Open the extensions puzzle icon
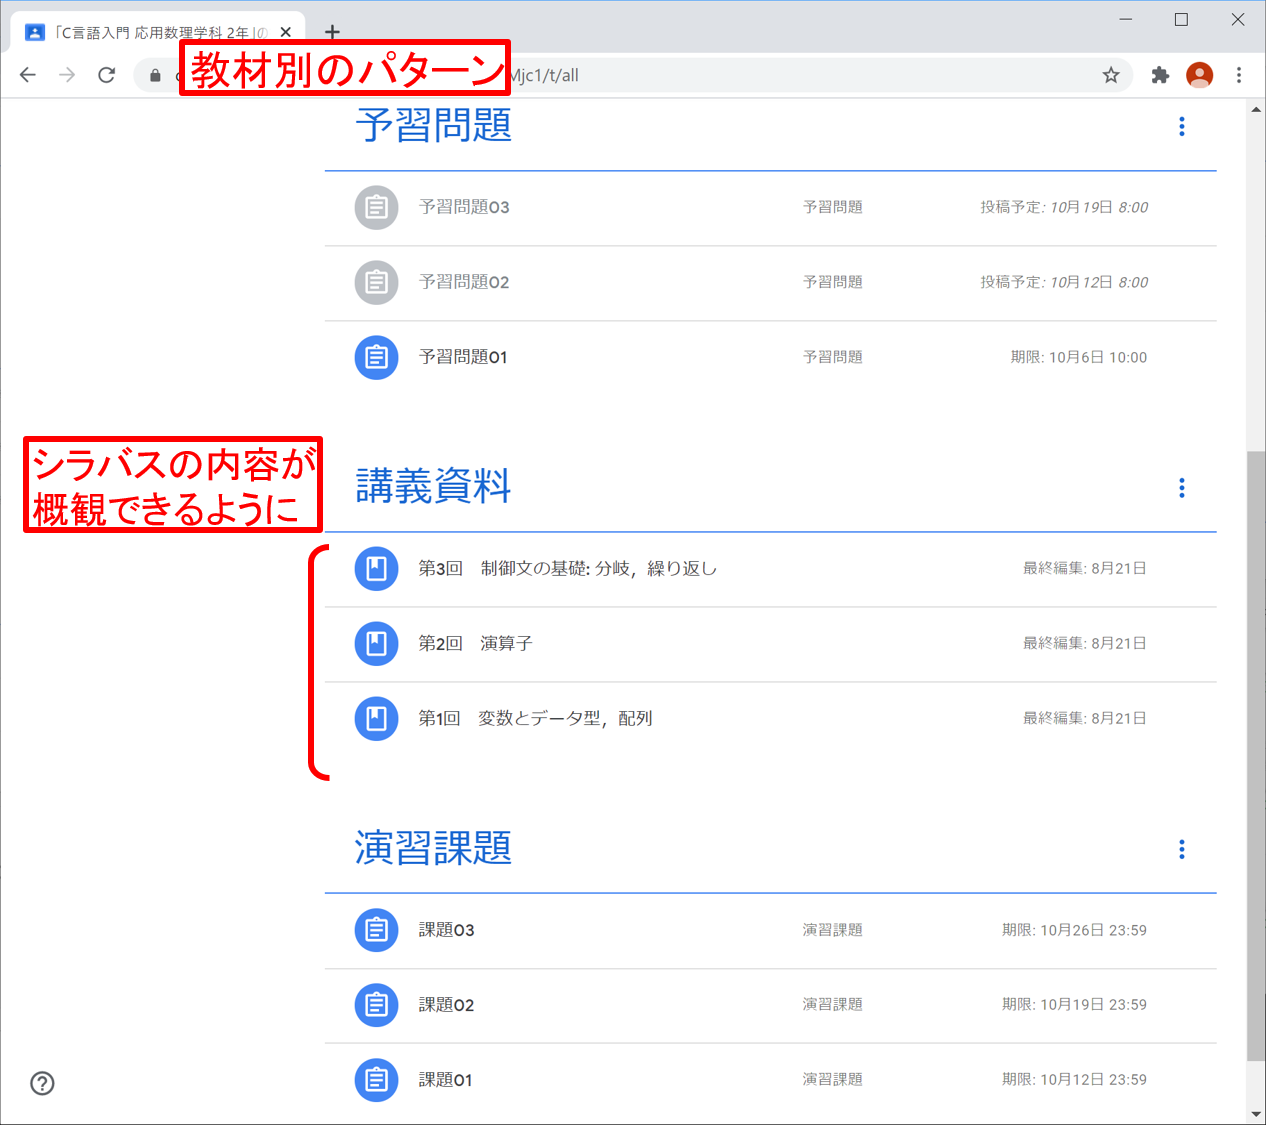 pyautogui.click(x=1160, y=75)
